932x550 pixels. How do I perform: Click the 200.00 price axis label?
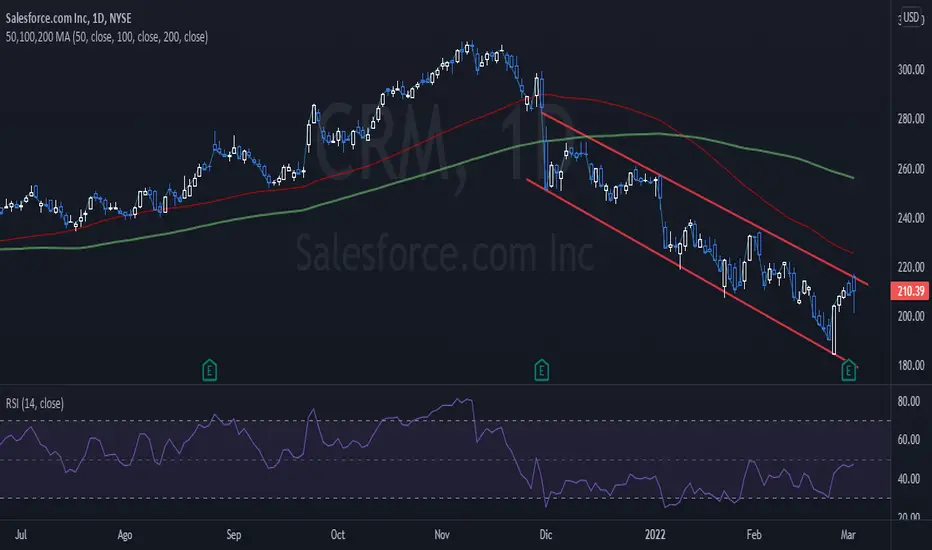[911, 316]
